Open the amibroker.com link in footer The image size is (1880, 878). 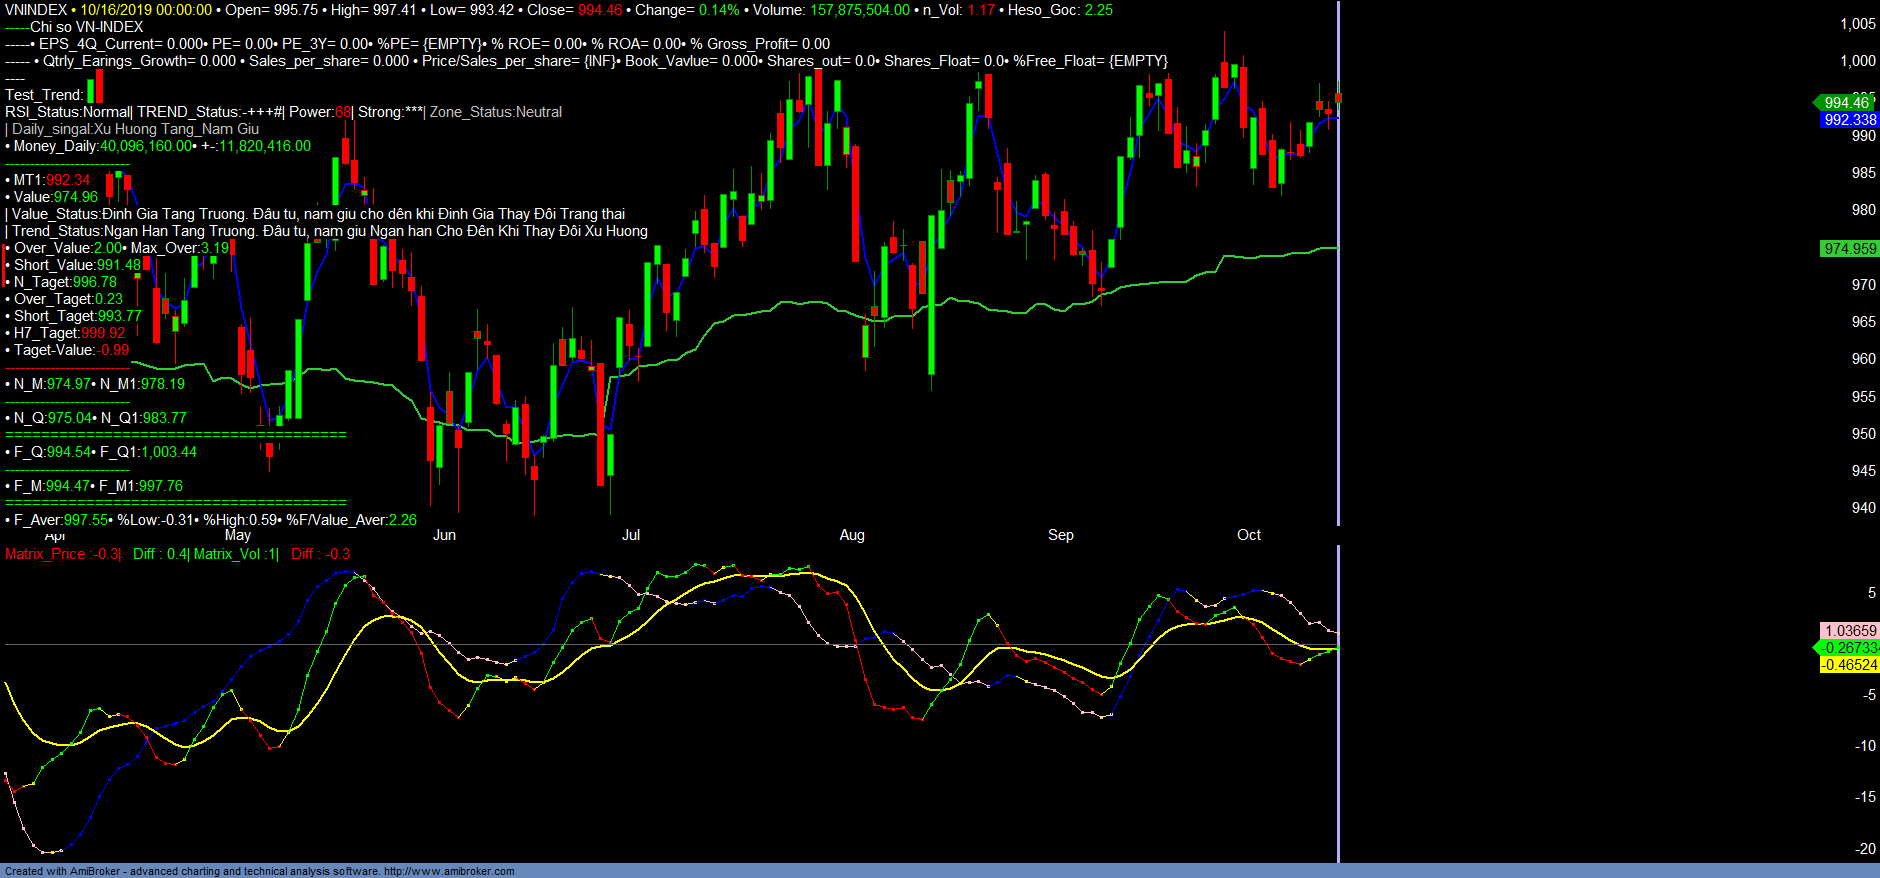449,871
